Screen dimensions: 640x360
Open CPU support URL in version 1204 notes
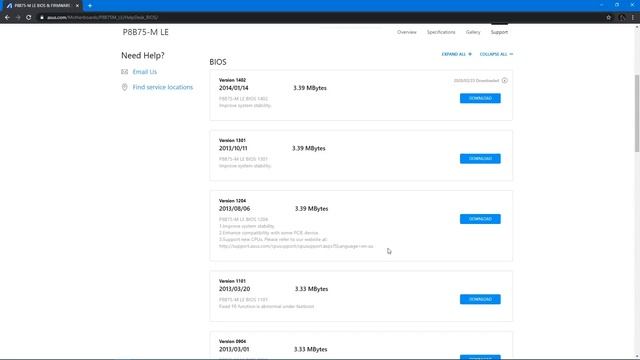296,247
